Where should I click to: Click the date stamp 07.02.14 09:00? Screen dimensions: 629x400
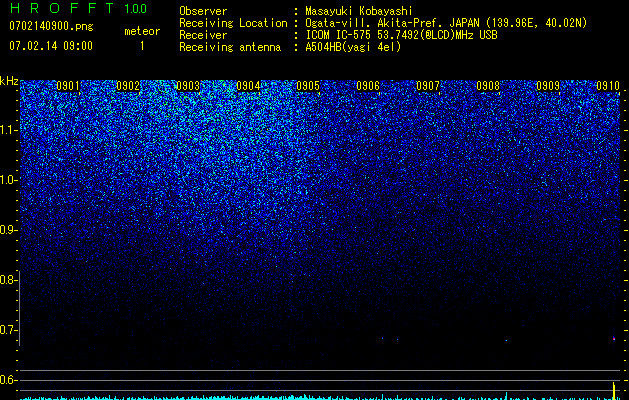click(x=51, y=46)
